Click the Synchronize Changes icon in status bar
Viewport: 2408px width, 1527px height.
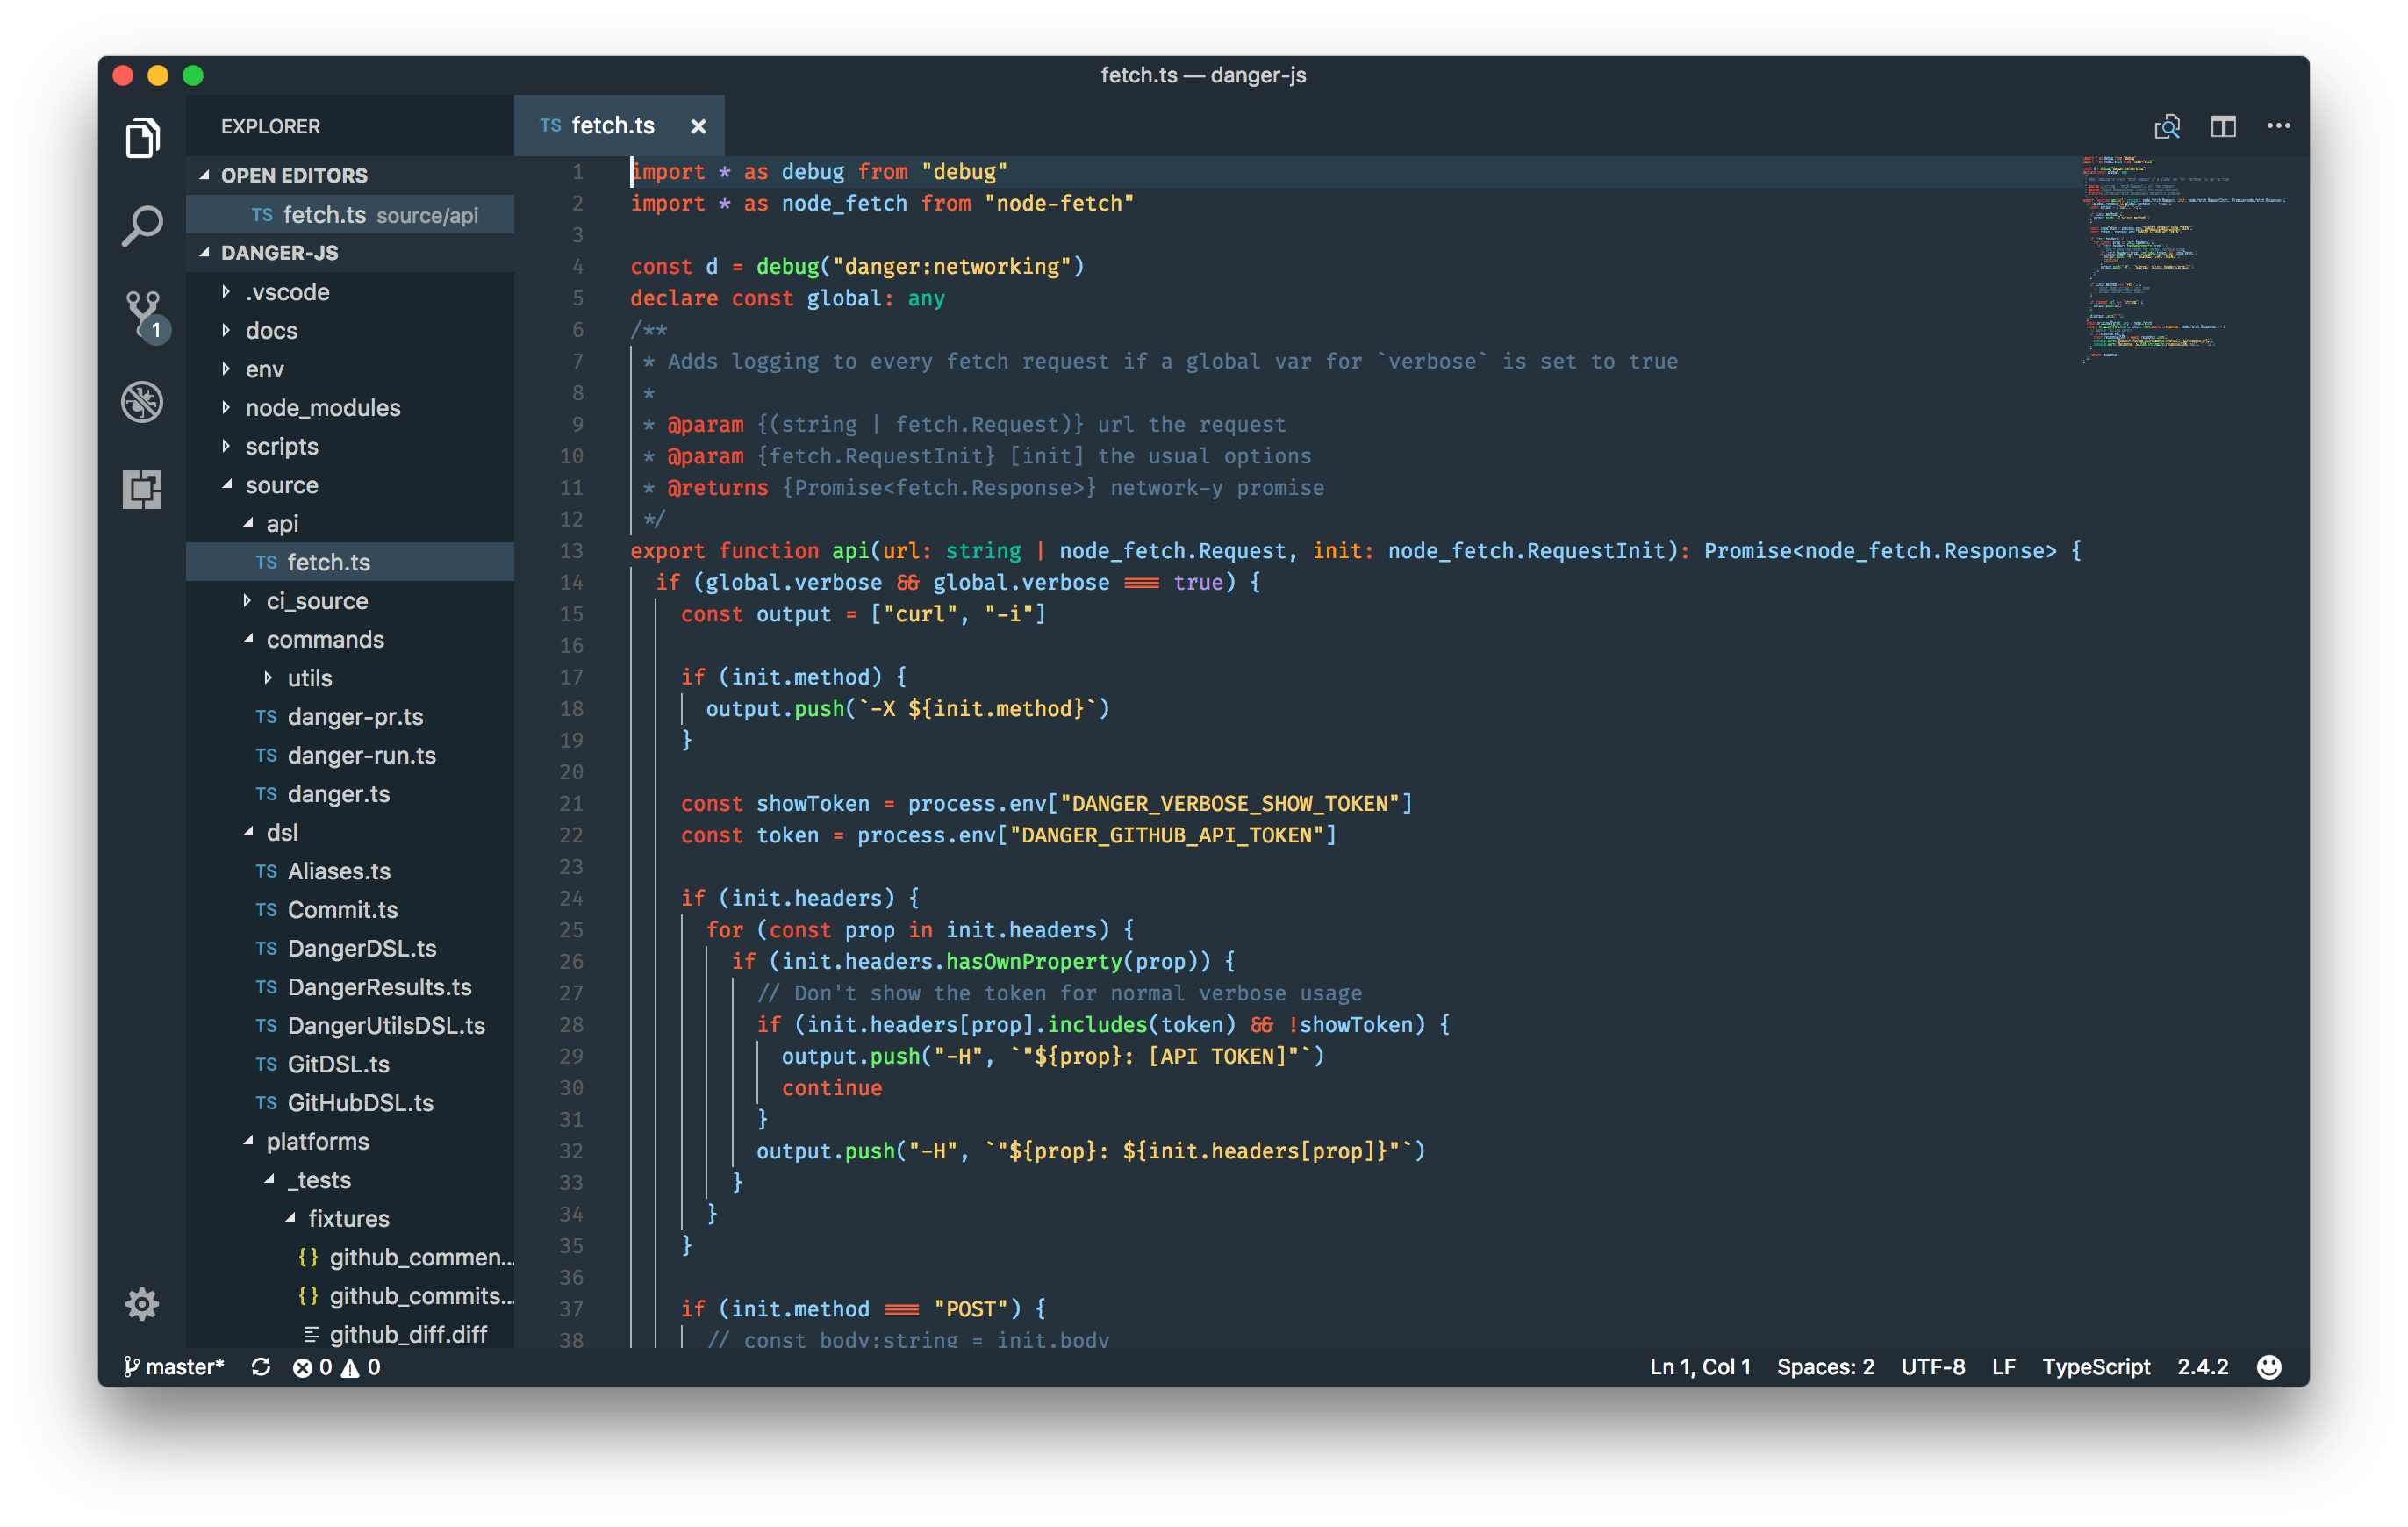261,1366
